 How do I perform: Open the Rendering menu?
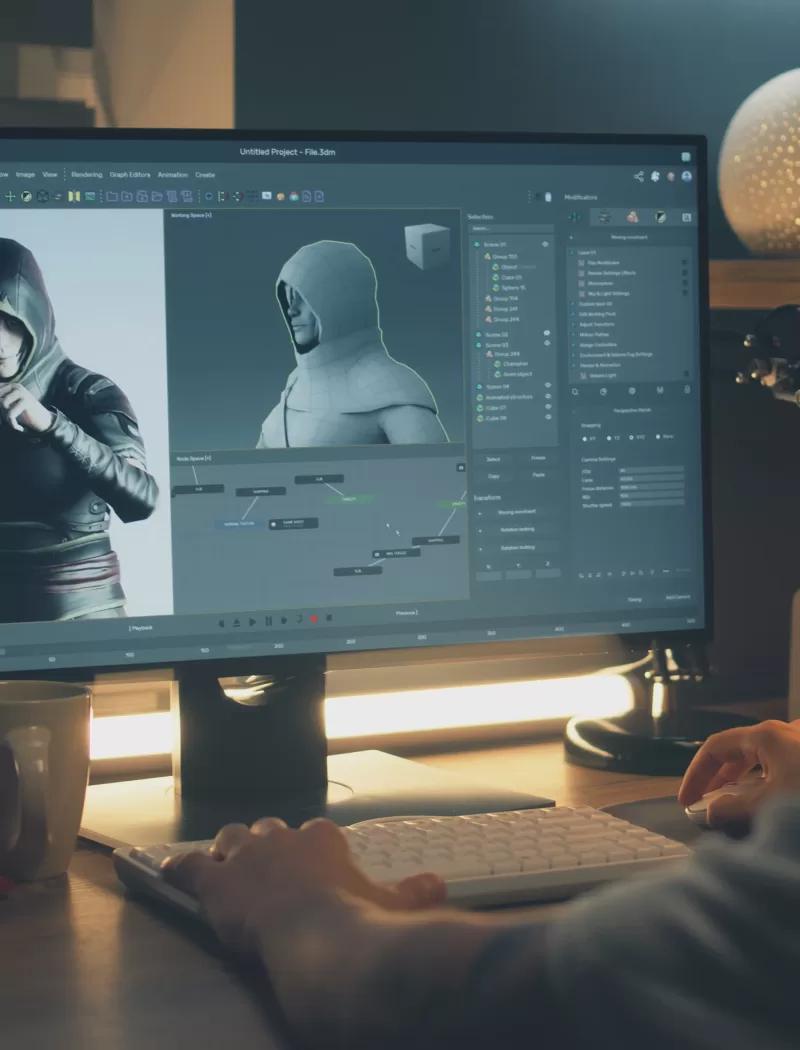pos(87,175)
